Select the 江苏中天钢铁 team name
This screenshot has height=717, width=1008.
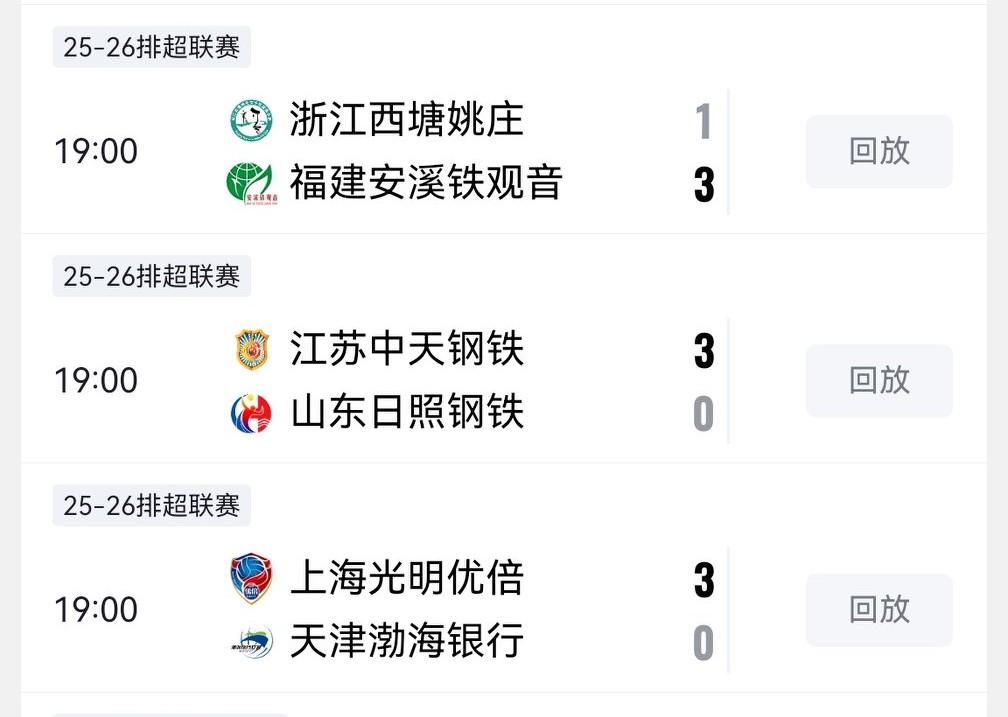(407, 350)
